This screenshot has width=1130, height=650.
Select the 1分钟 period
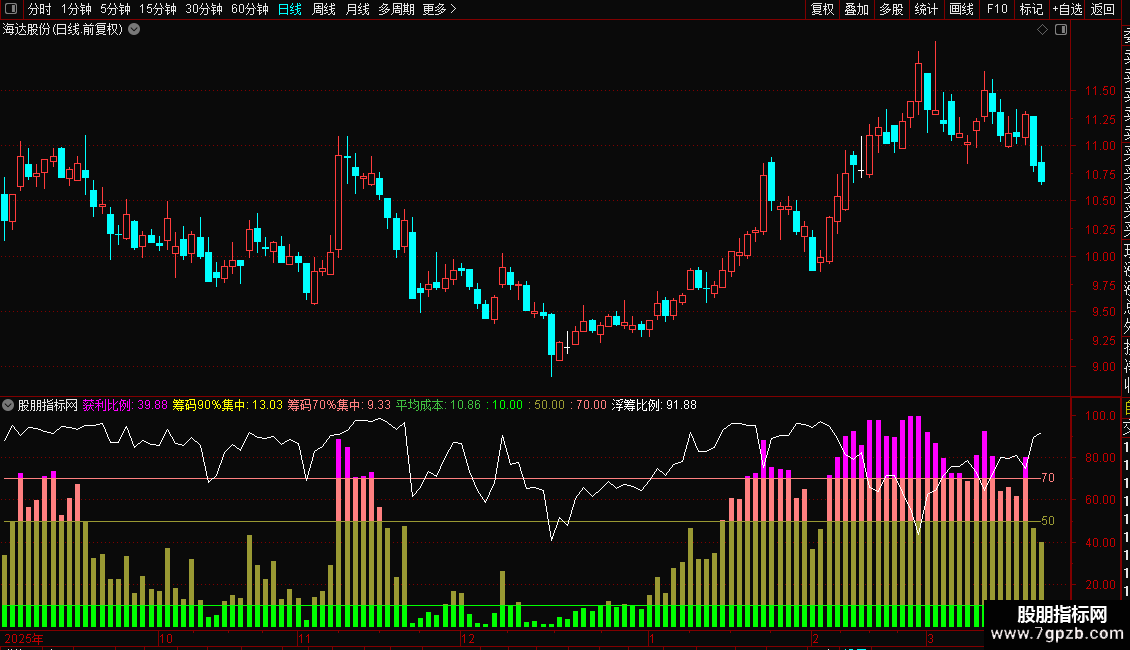[76, 9]
